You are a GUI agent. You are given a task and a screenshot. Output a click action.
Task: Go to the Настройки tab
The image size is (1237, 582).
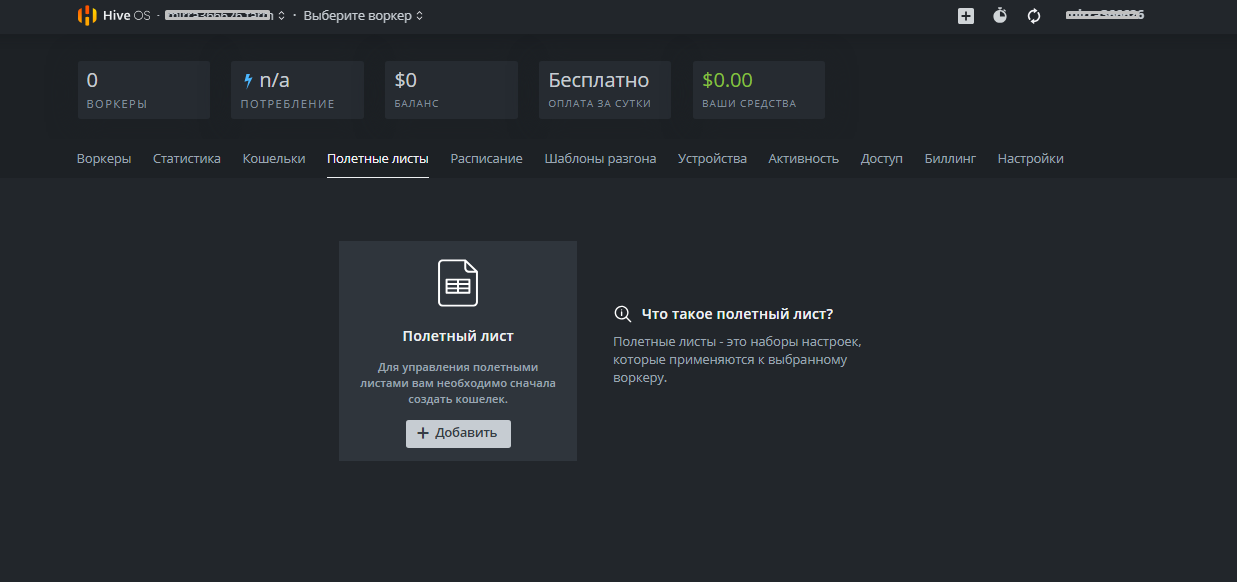[x=1030, y=159]
